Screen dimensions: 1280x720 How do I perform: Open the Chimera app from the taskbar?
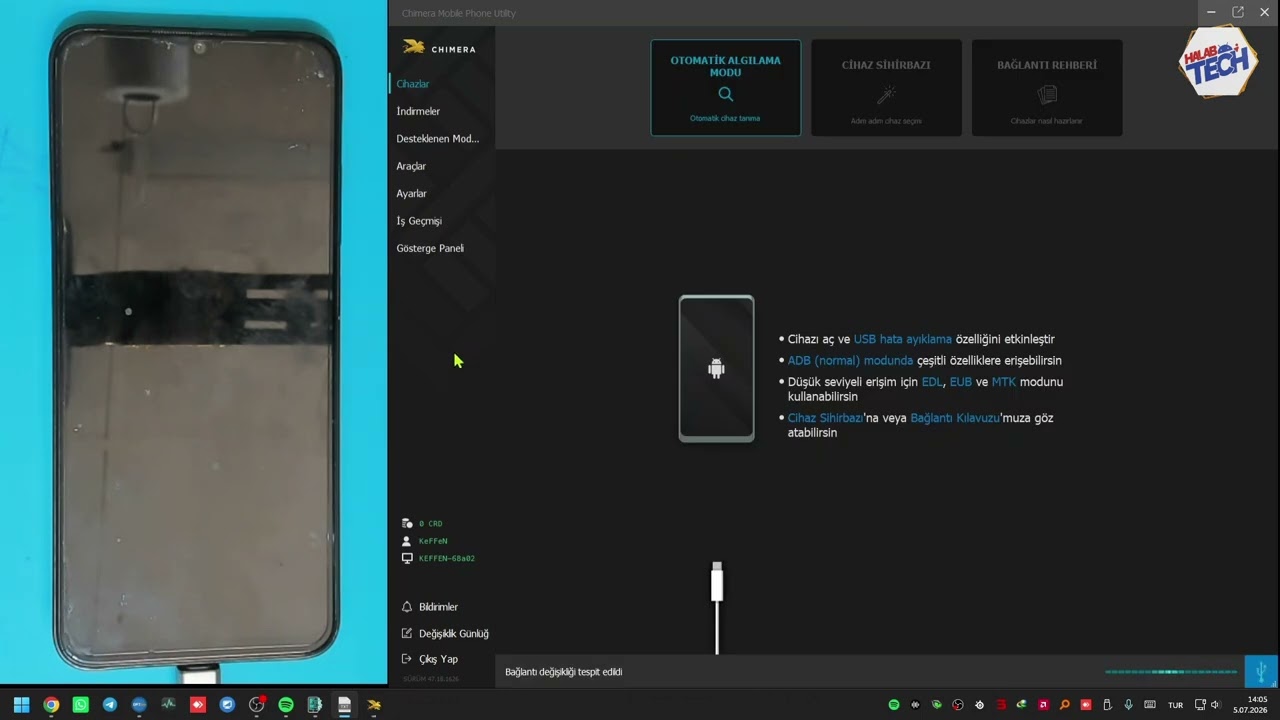click(x=374, y=705)
